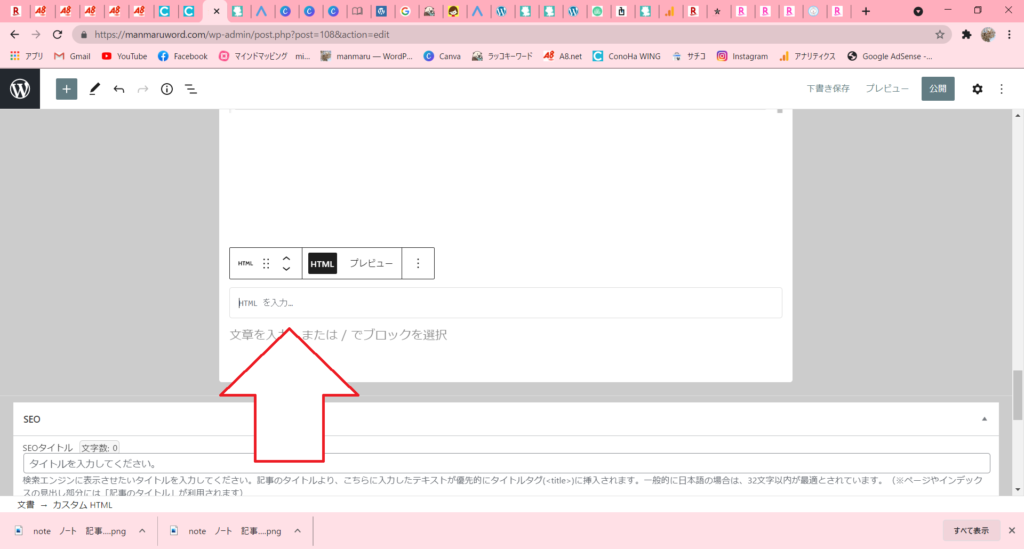Screen dimensions: 1024x549
Task: Close the active browser tab
Action: coord(216,11)
